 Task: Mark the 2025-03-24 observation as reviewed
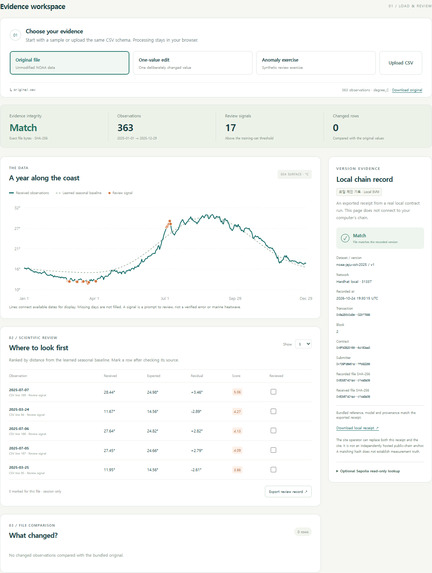273,411
